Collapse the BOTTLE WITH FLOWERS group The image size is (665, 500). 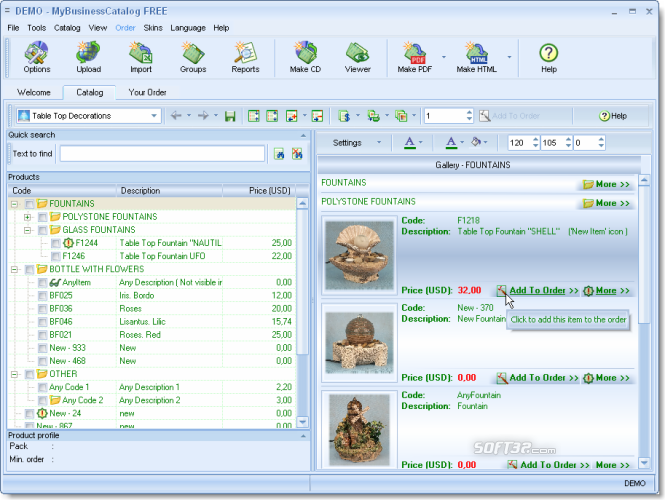[x=14, y=269]
